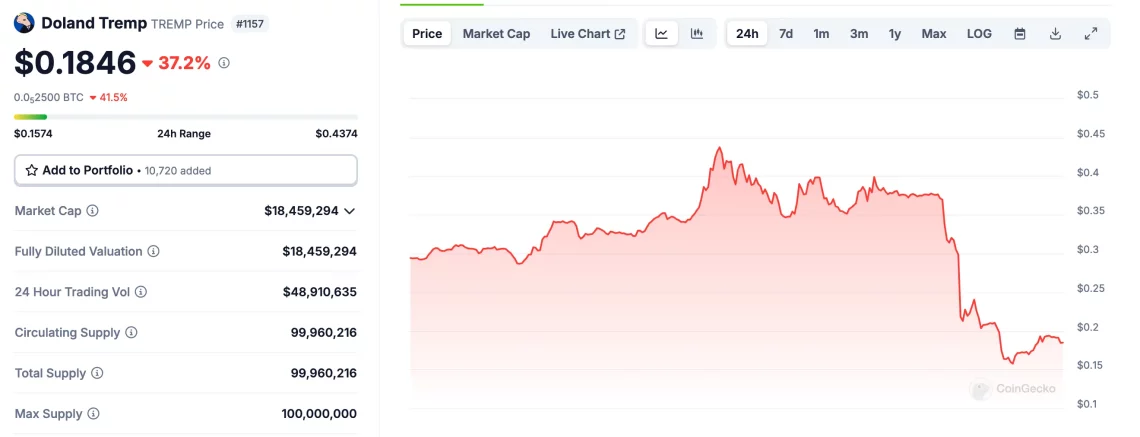Click the Doland Tremp coin logo

click(24, 23)
